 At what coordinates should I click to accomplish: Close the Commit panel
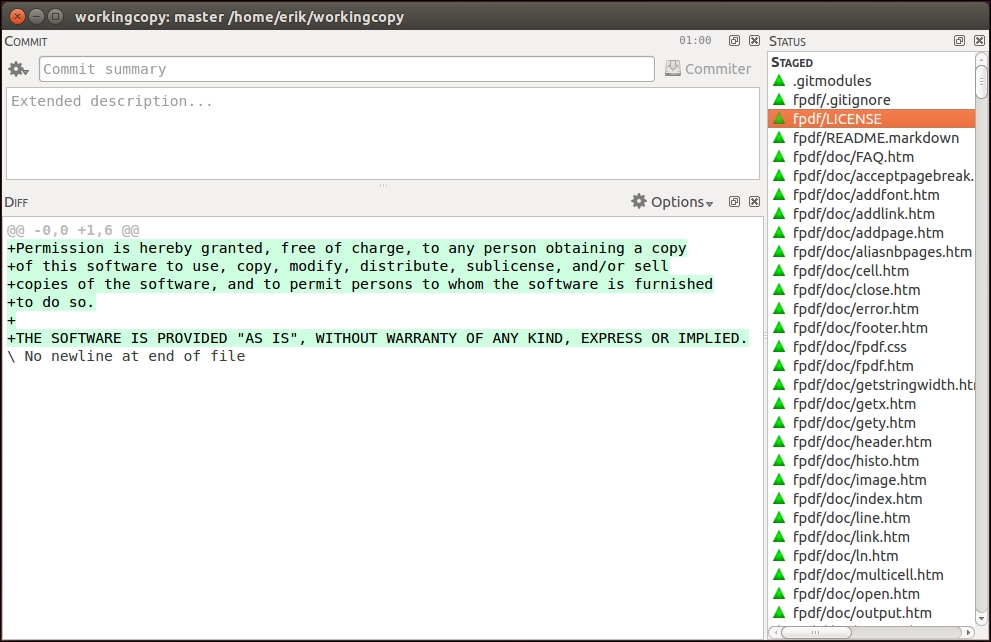click(x=754, y=40)
